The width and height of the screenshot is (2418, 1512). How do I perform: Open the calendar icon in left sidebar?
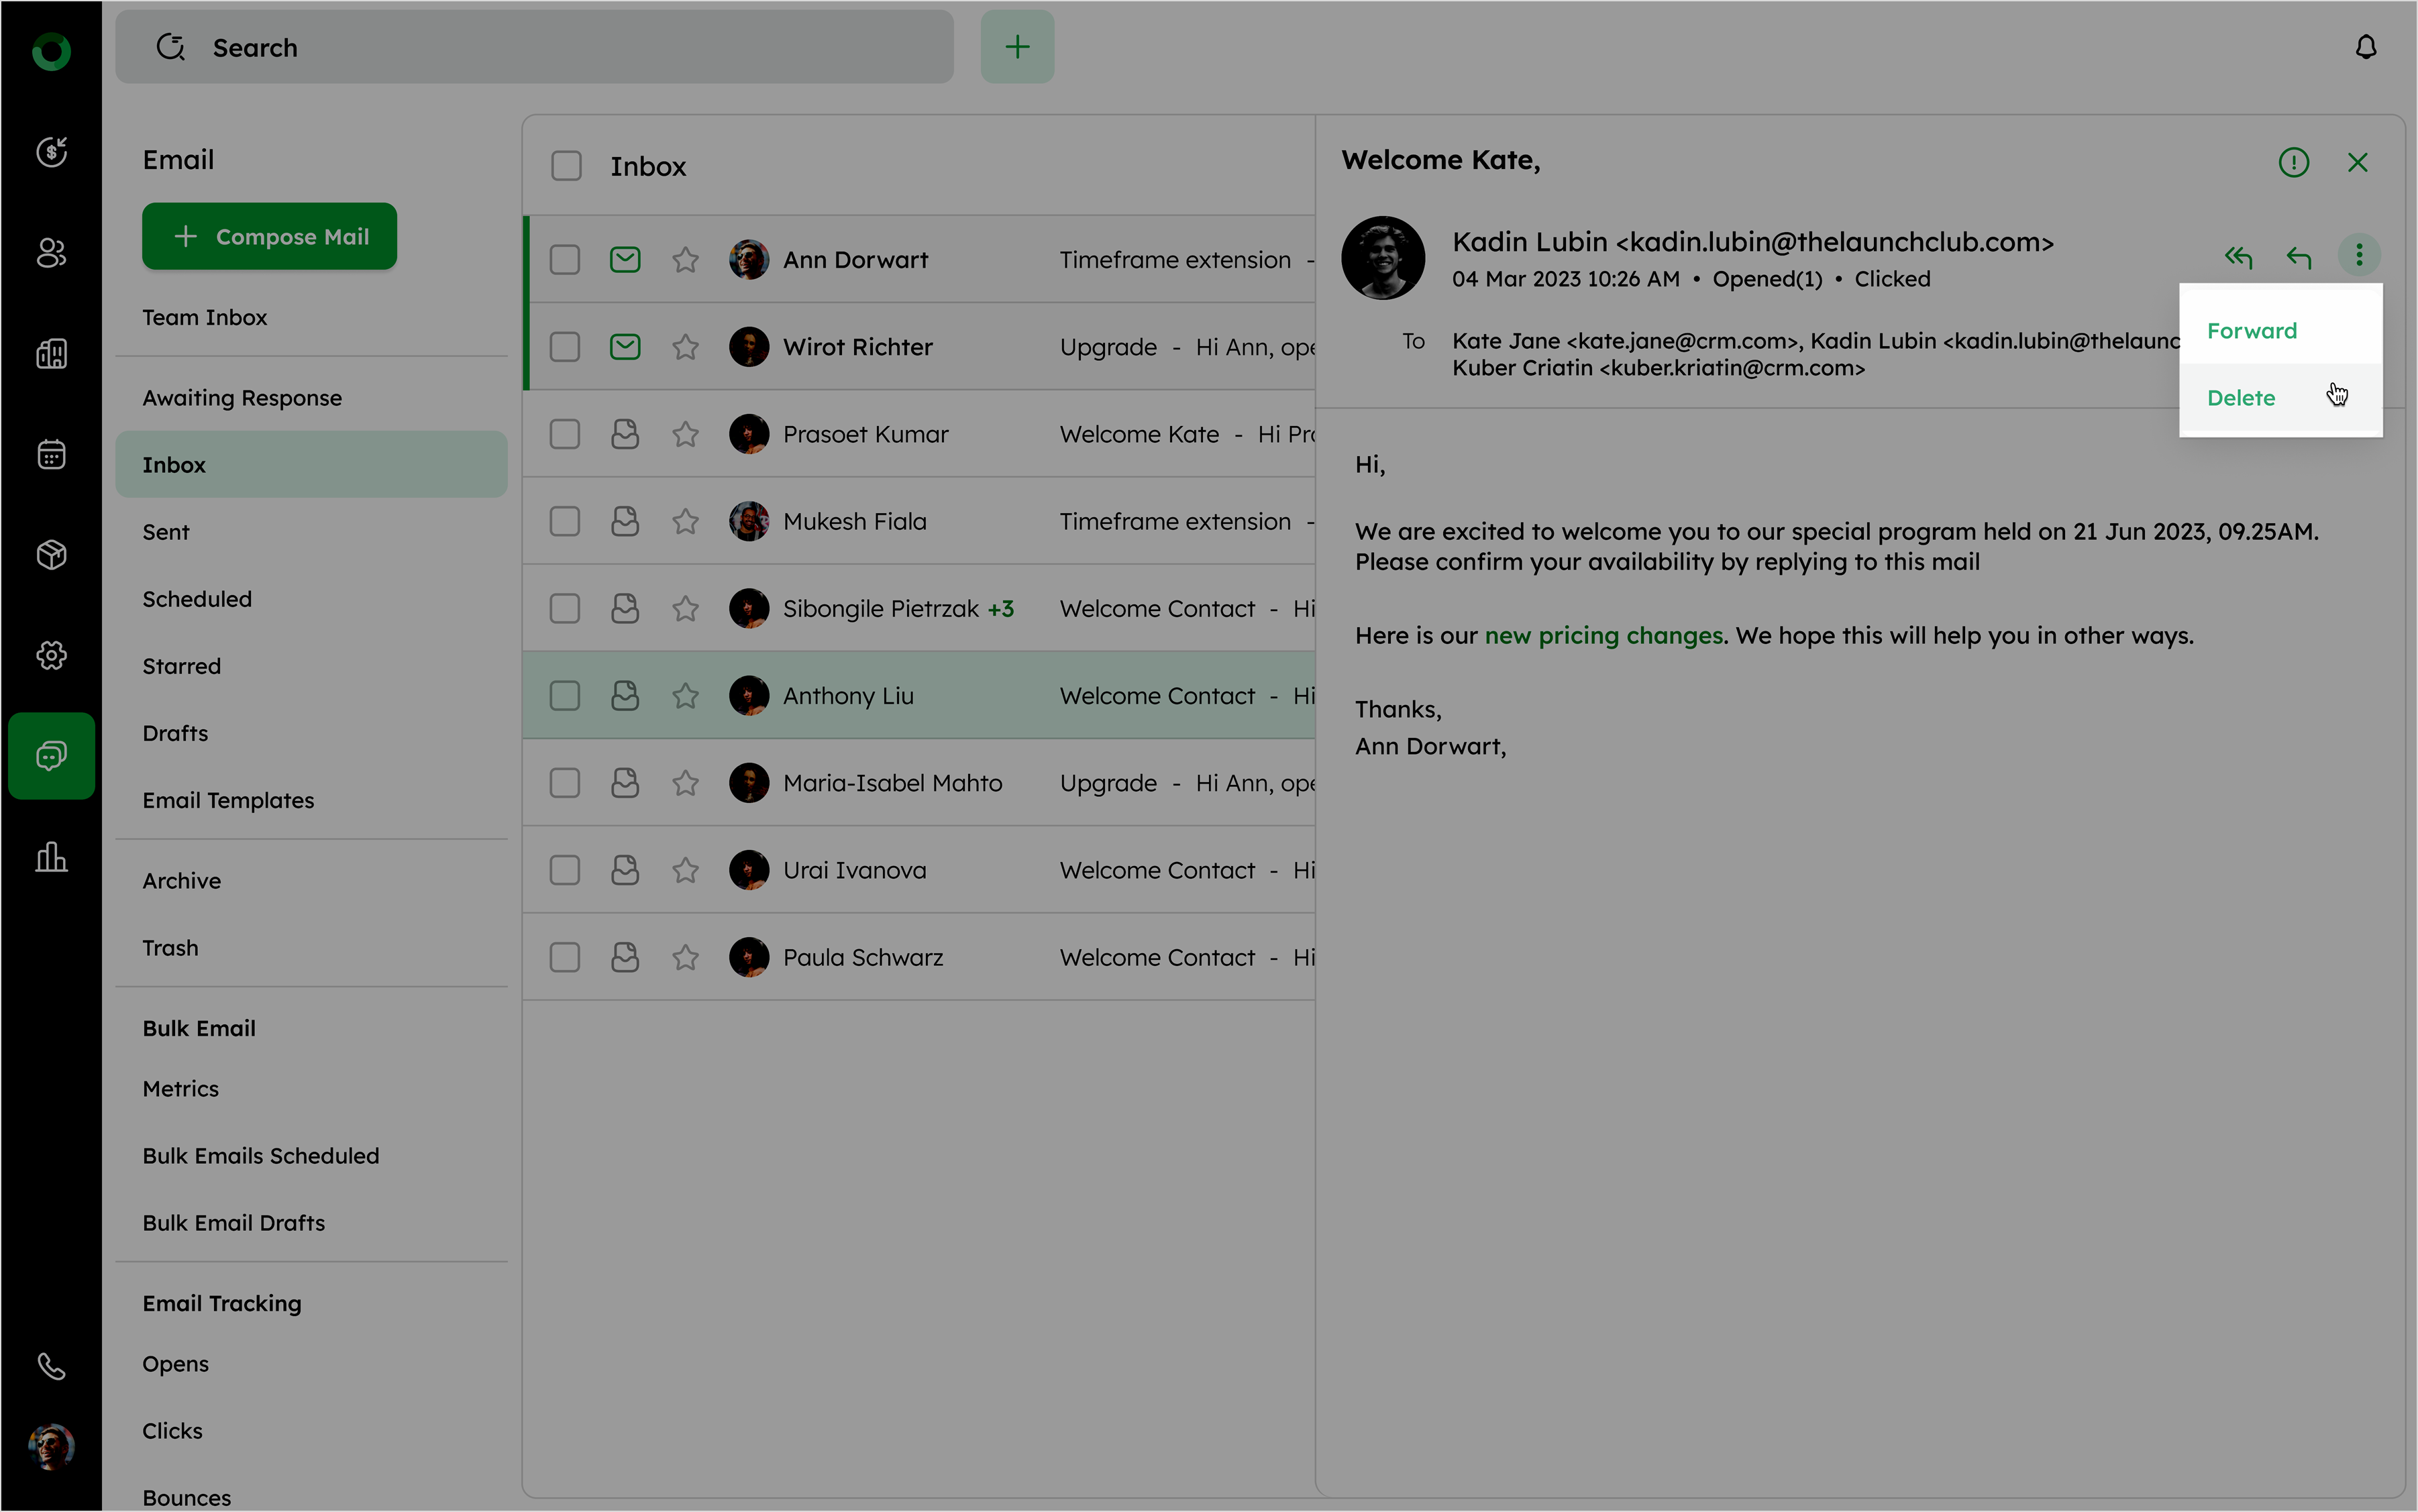click(x=51, y=454)
